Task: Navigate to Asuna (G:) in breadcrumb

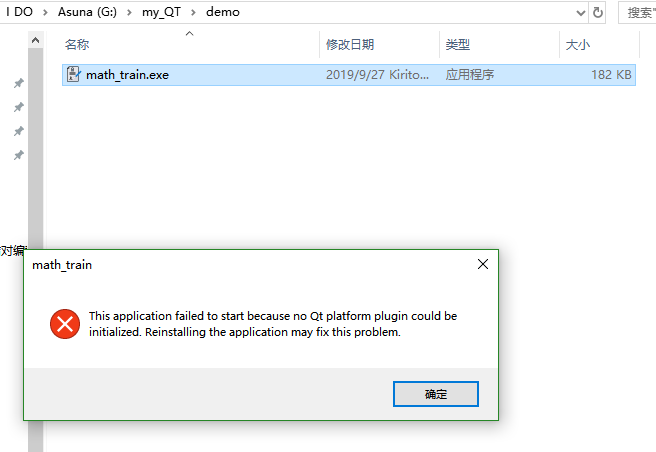Action: [87, 12]
